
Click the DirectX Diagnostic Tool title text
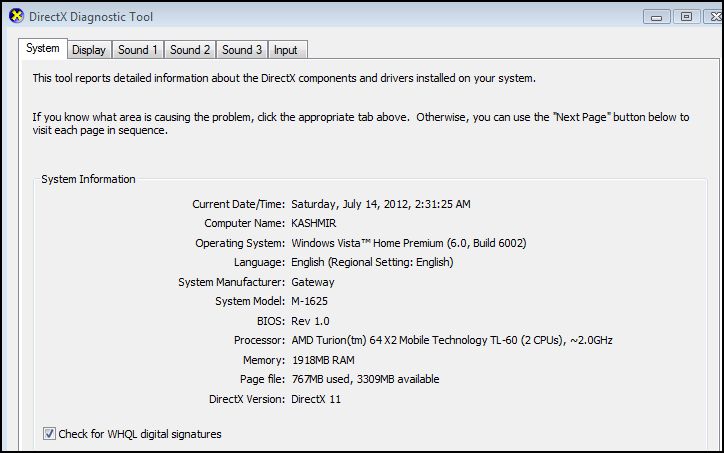click(x=91, y=17)
